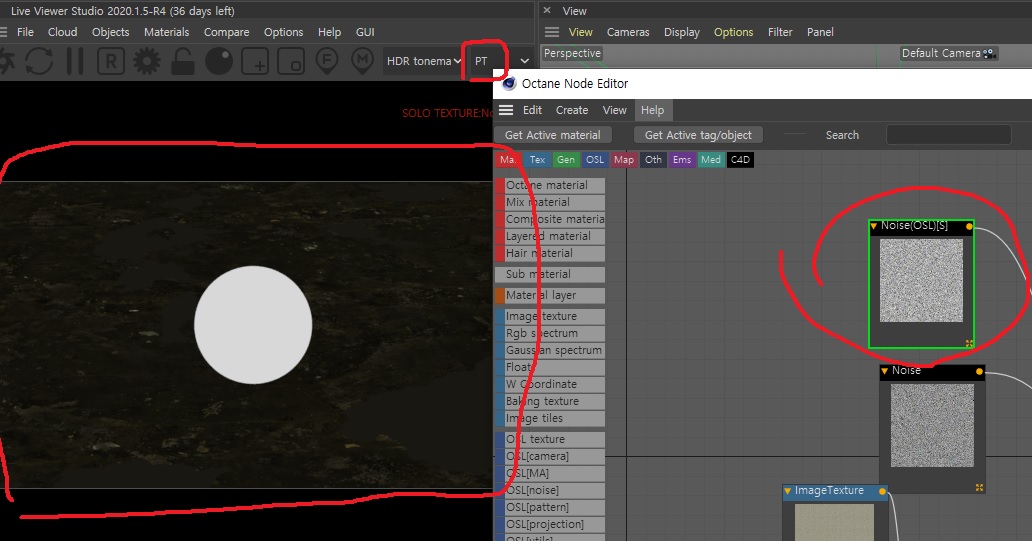Toggle the Tex node filter
1032x541 pixels.
point(538,160)
